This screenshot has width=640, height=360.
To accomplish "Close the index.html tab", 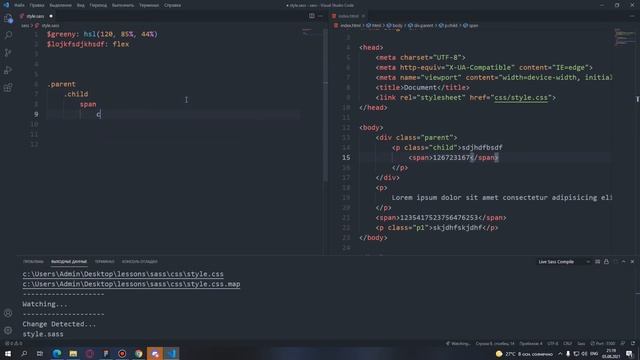I will click(x=363, y=16).
